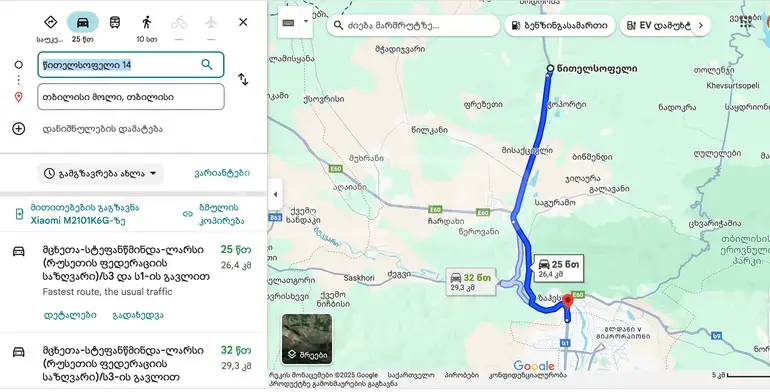This screenshot has height=392, width=770.
Task: Swap origin and destination arrows
Action: (x=243, y=79)
